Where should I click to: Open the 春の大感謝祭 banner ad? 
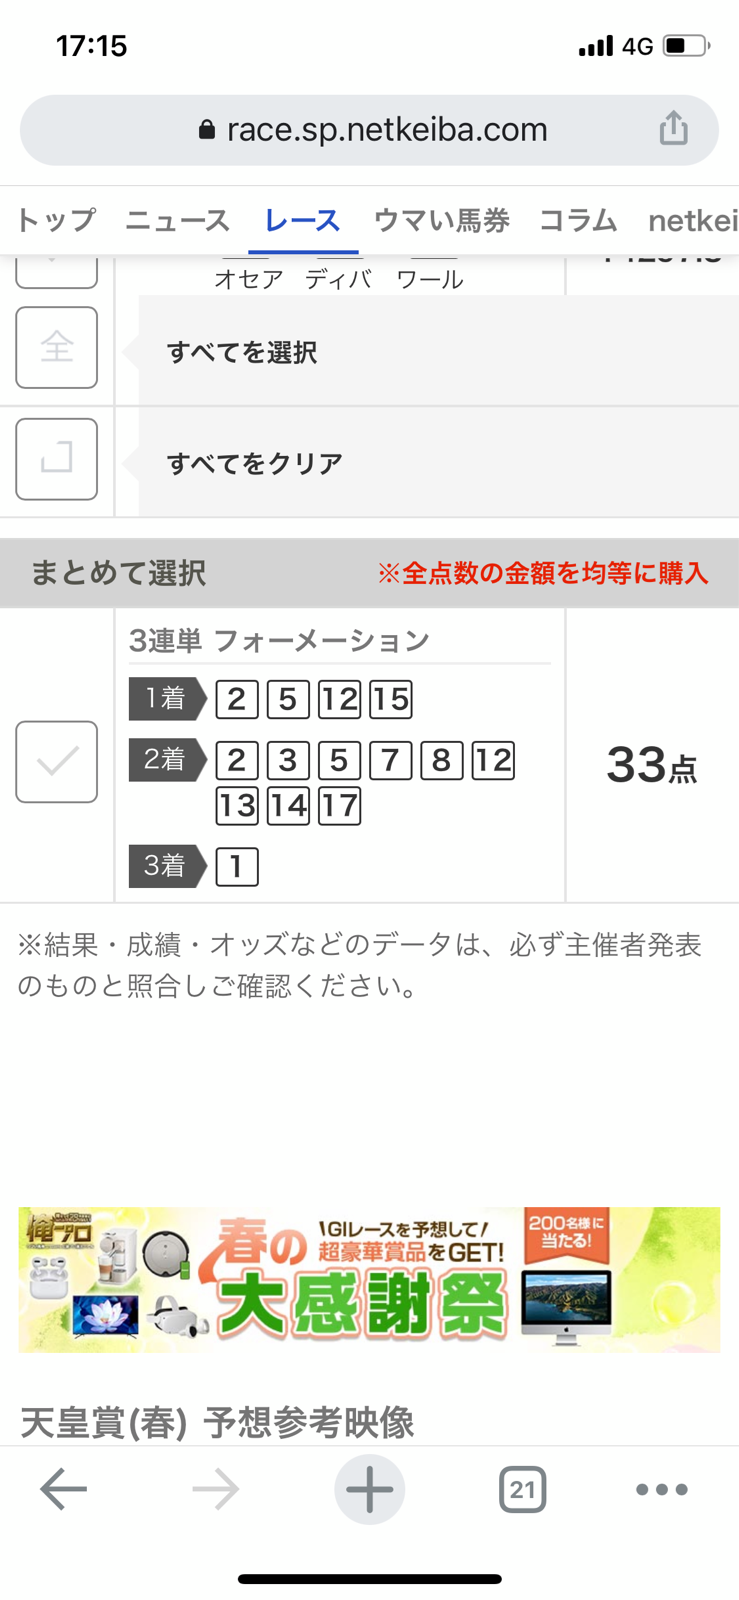(369, 1280)
